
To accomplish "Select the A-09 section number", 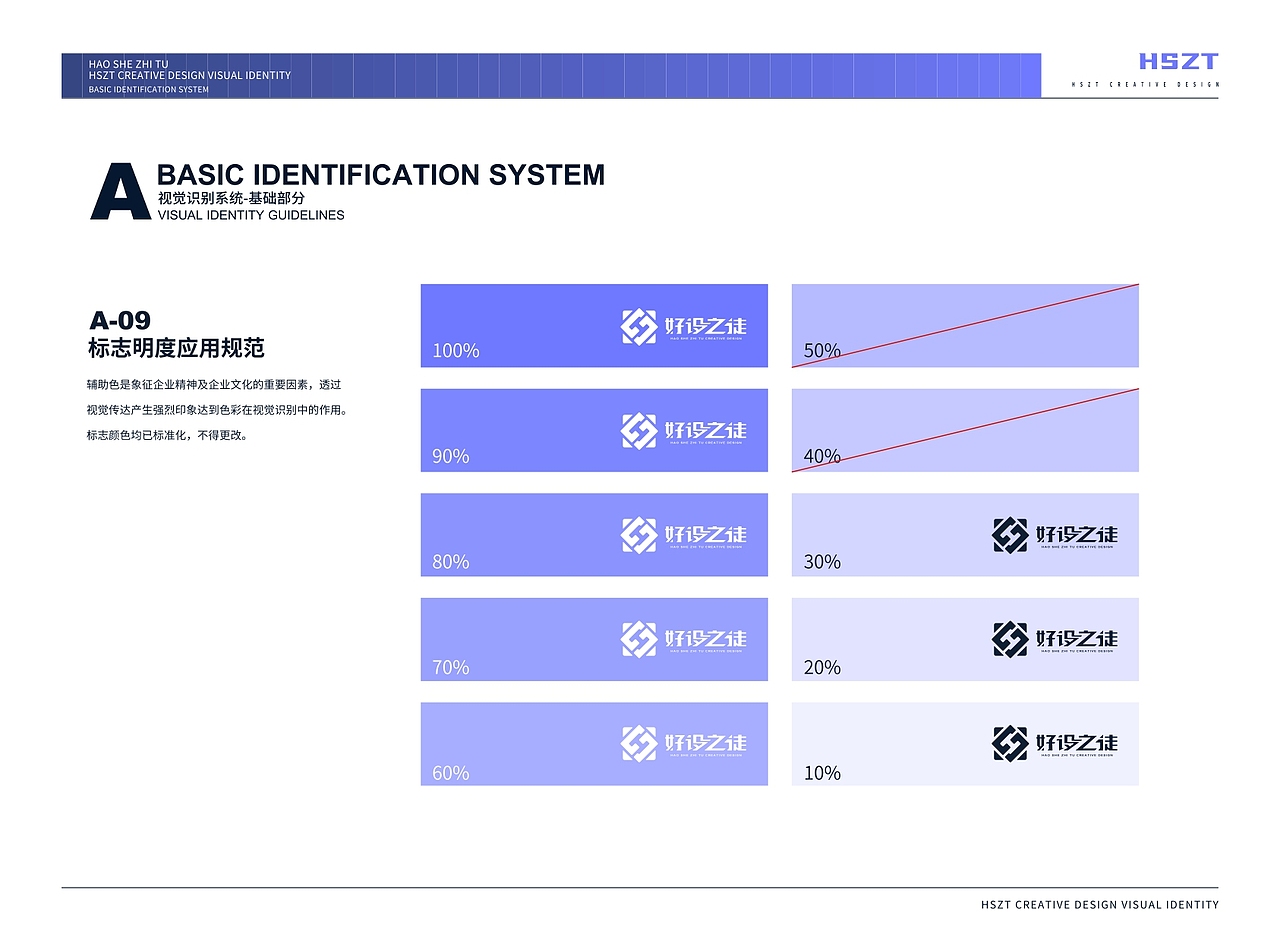I will coord(120,321).
